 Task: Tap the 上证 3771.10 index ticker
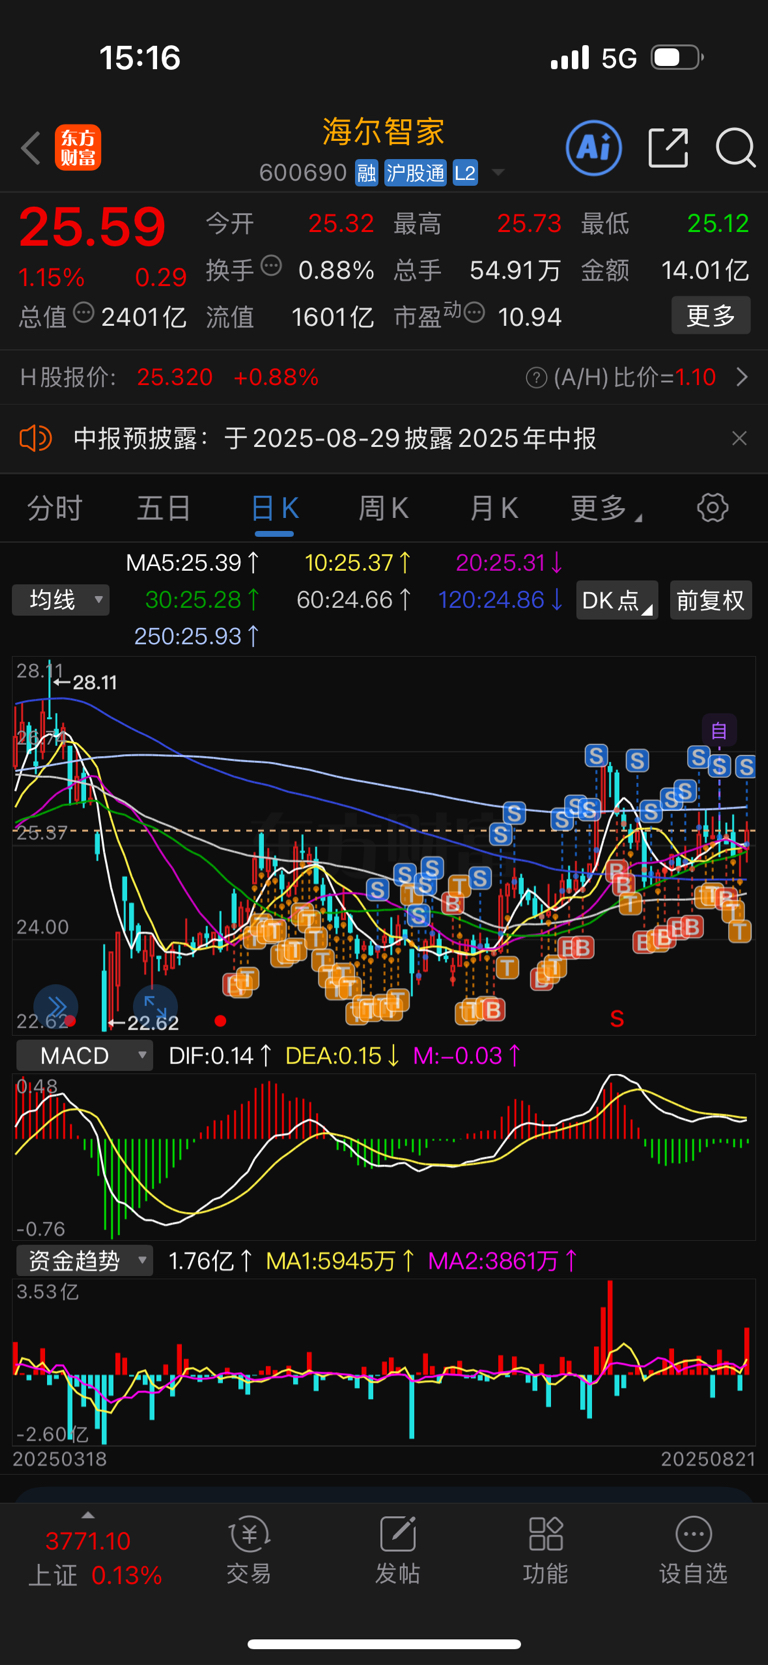coord(88,1541)
